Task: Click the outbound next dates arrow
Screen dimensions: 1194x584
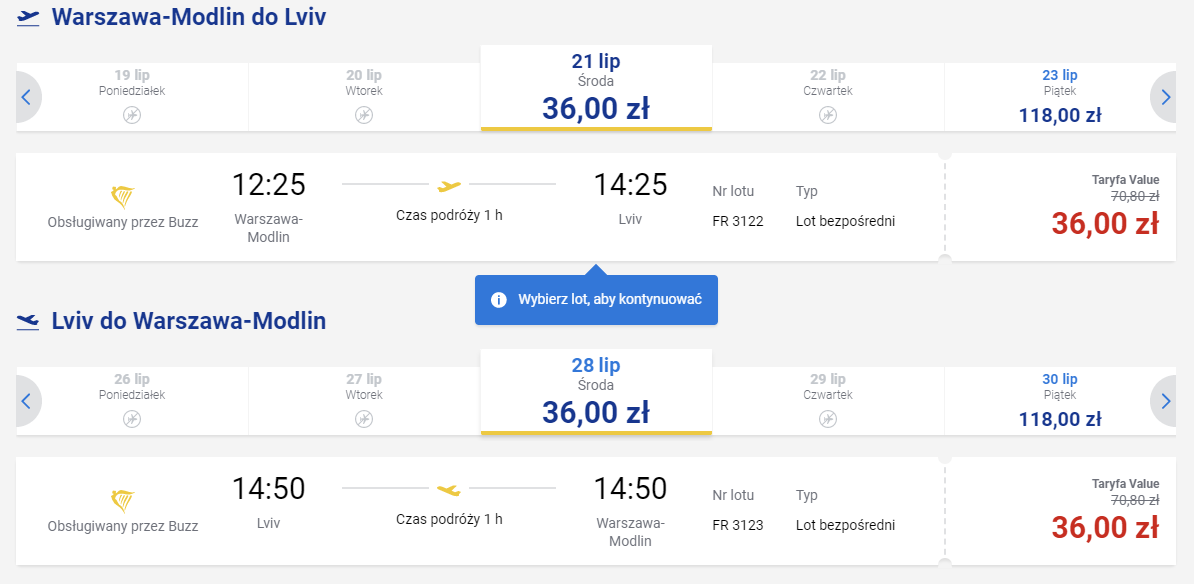Action: click(1164, 97)
